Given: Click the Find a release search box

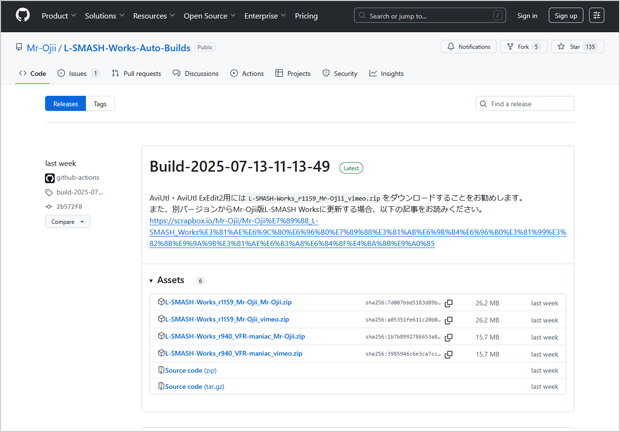Looking at the screenshot, I should 525,104.
